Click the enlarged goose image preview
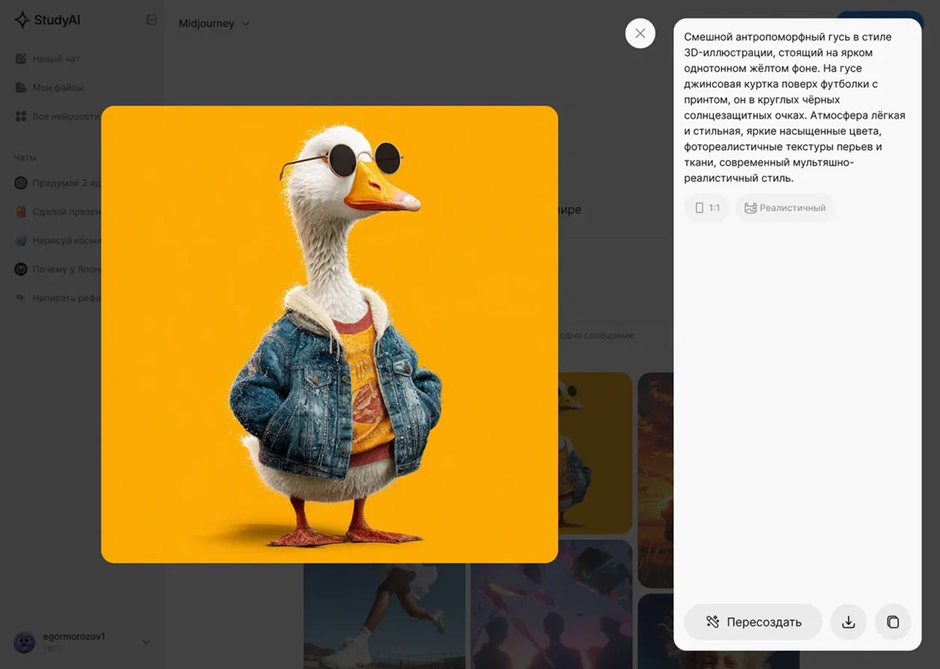This screenshot has width=940, height=669. 329,334
